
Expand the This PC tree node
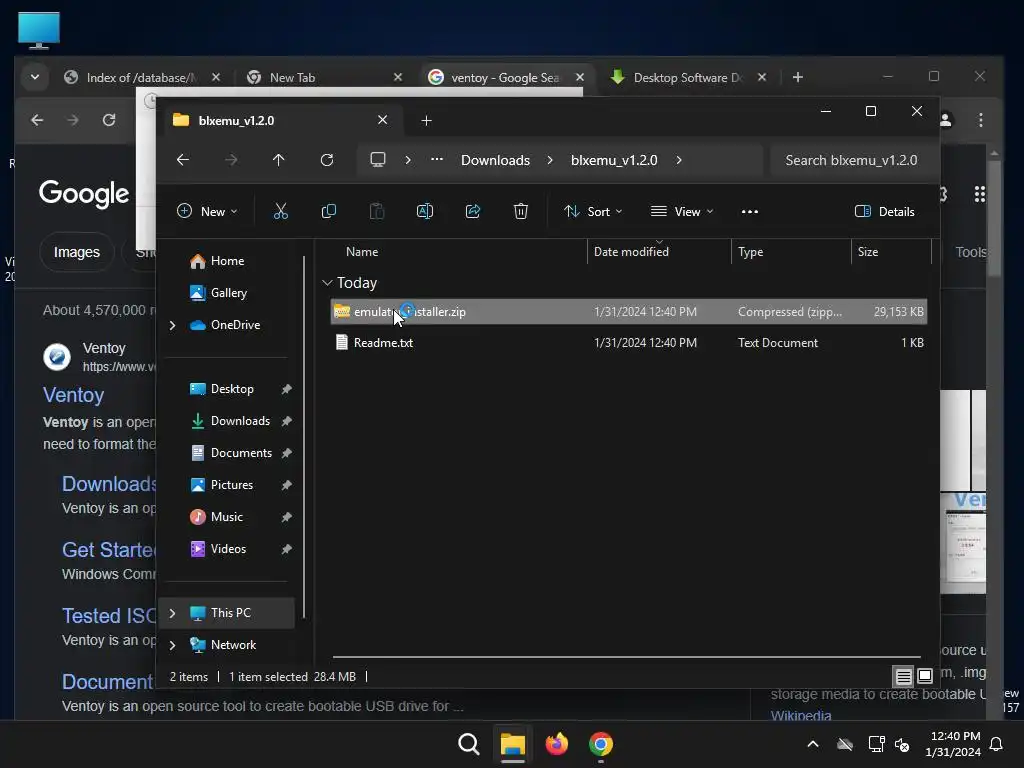tap(172, 613)
